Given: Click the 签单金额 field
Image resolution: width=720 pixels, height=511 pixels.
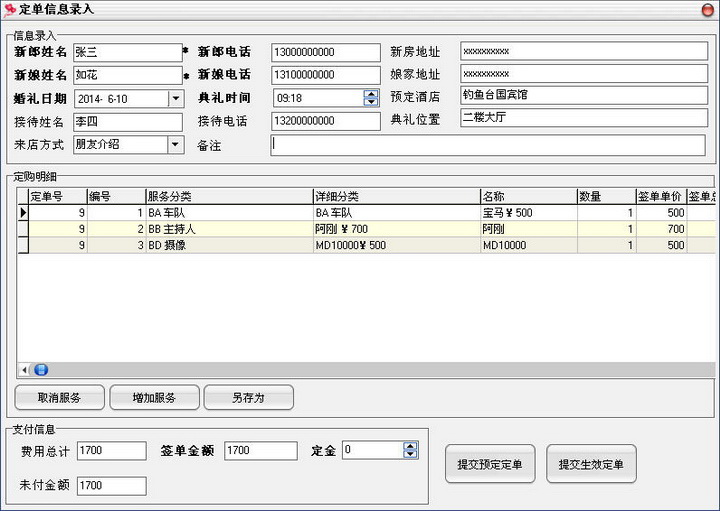Looking at the screenshot, I should tap(261, 450).
